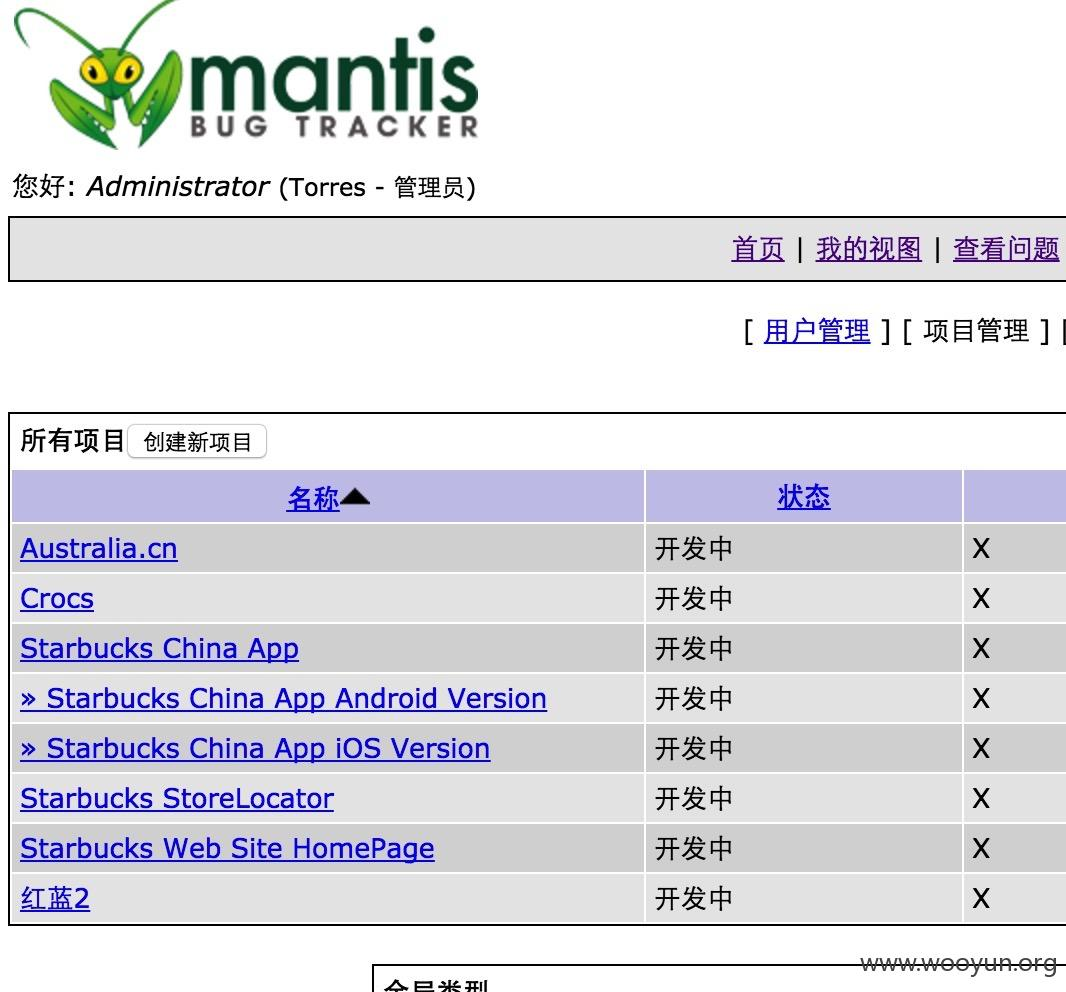Open the Crocs project
Screen dimensions: 1066x992
pyautogui.click(x=57, y=598)
